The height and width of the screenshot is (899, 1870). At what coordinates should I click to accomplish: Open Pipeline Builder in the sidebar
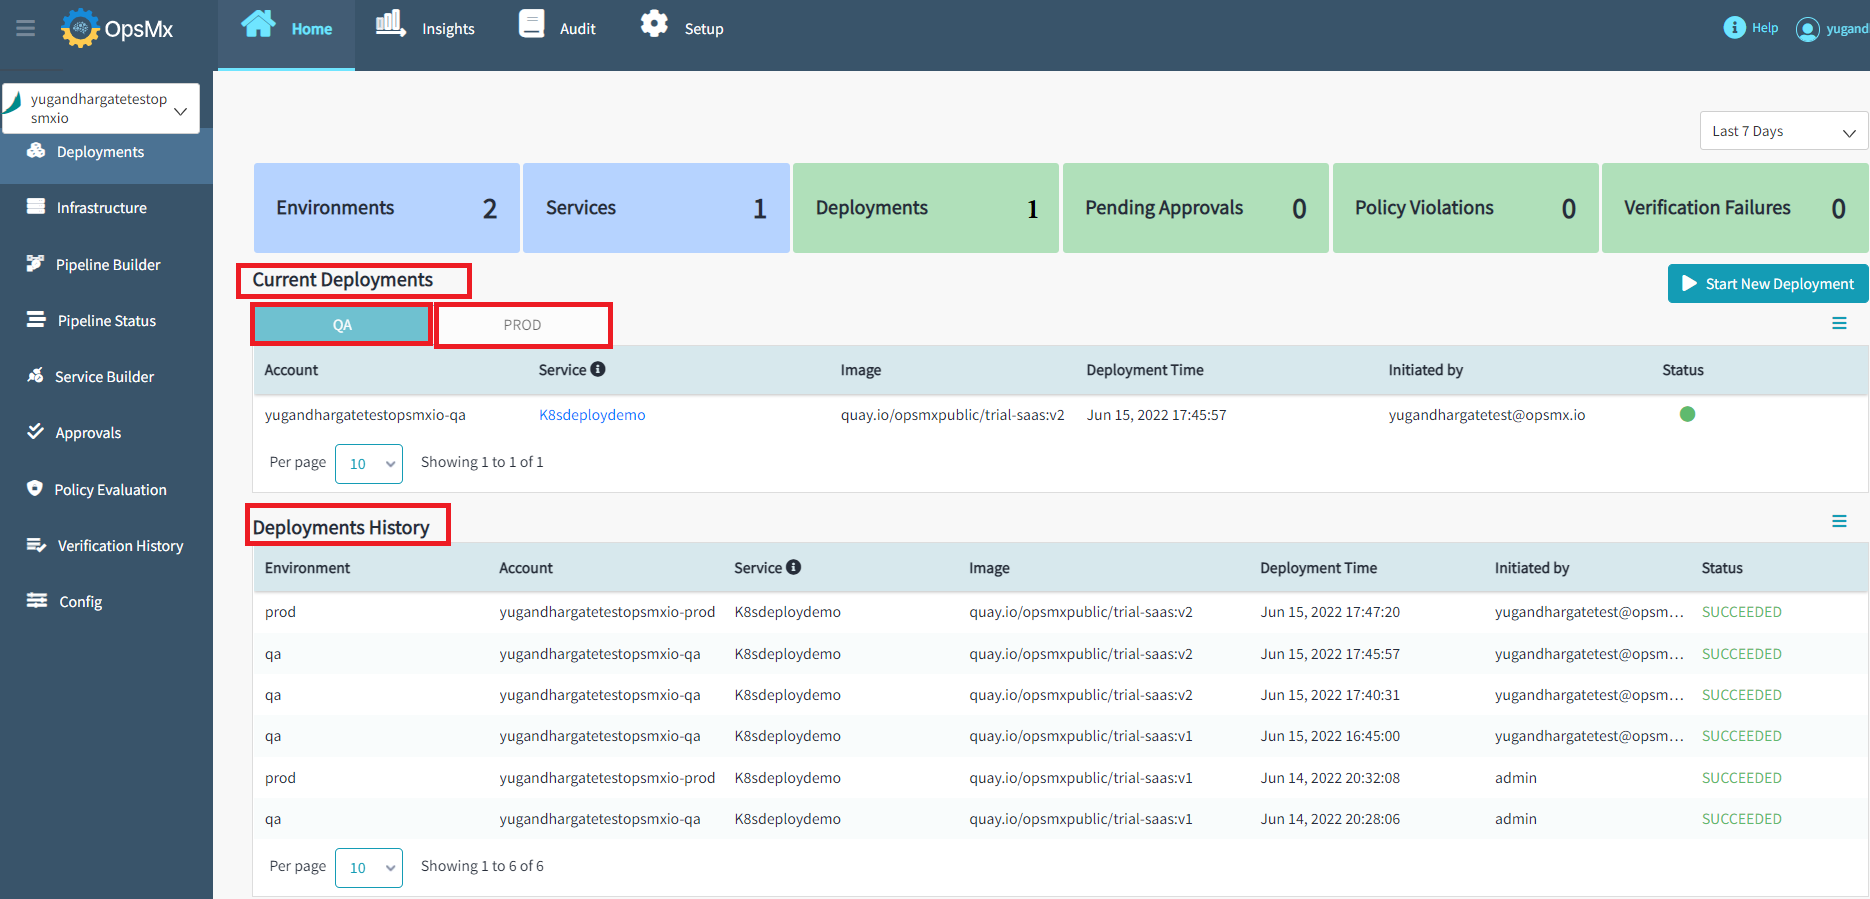[107, 265]
